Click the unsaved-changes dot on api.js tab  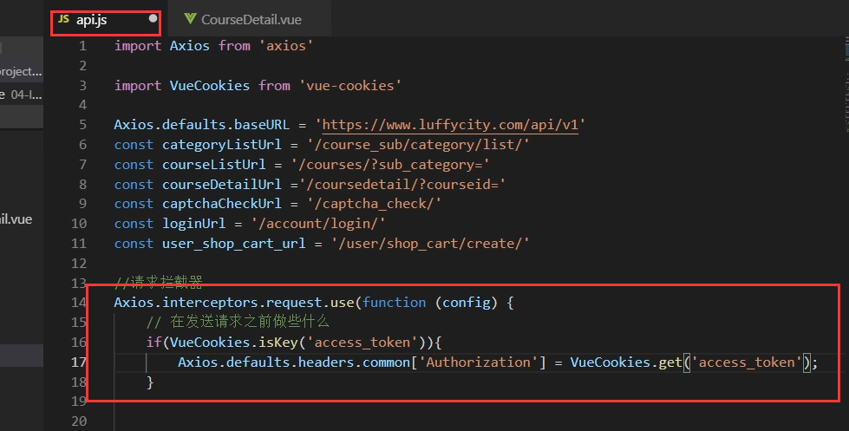coord(153,19)
